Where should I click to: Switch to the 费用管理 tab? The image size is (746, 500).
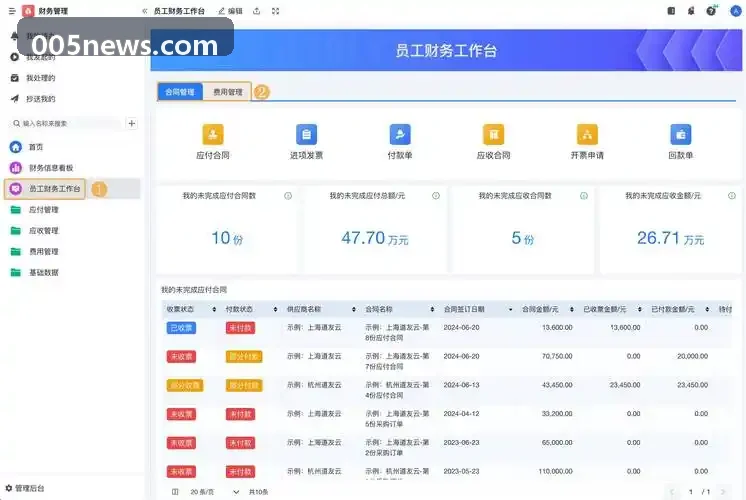227,92
